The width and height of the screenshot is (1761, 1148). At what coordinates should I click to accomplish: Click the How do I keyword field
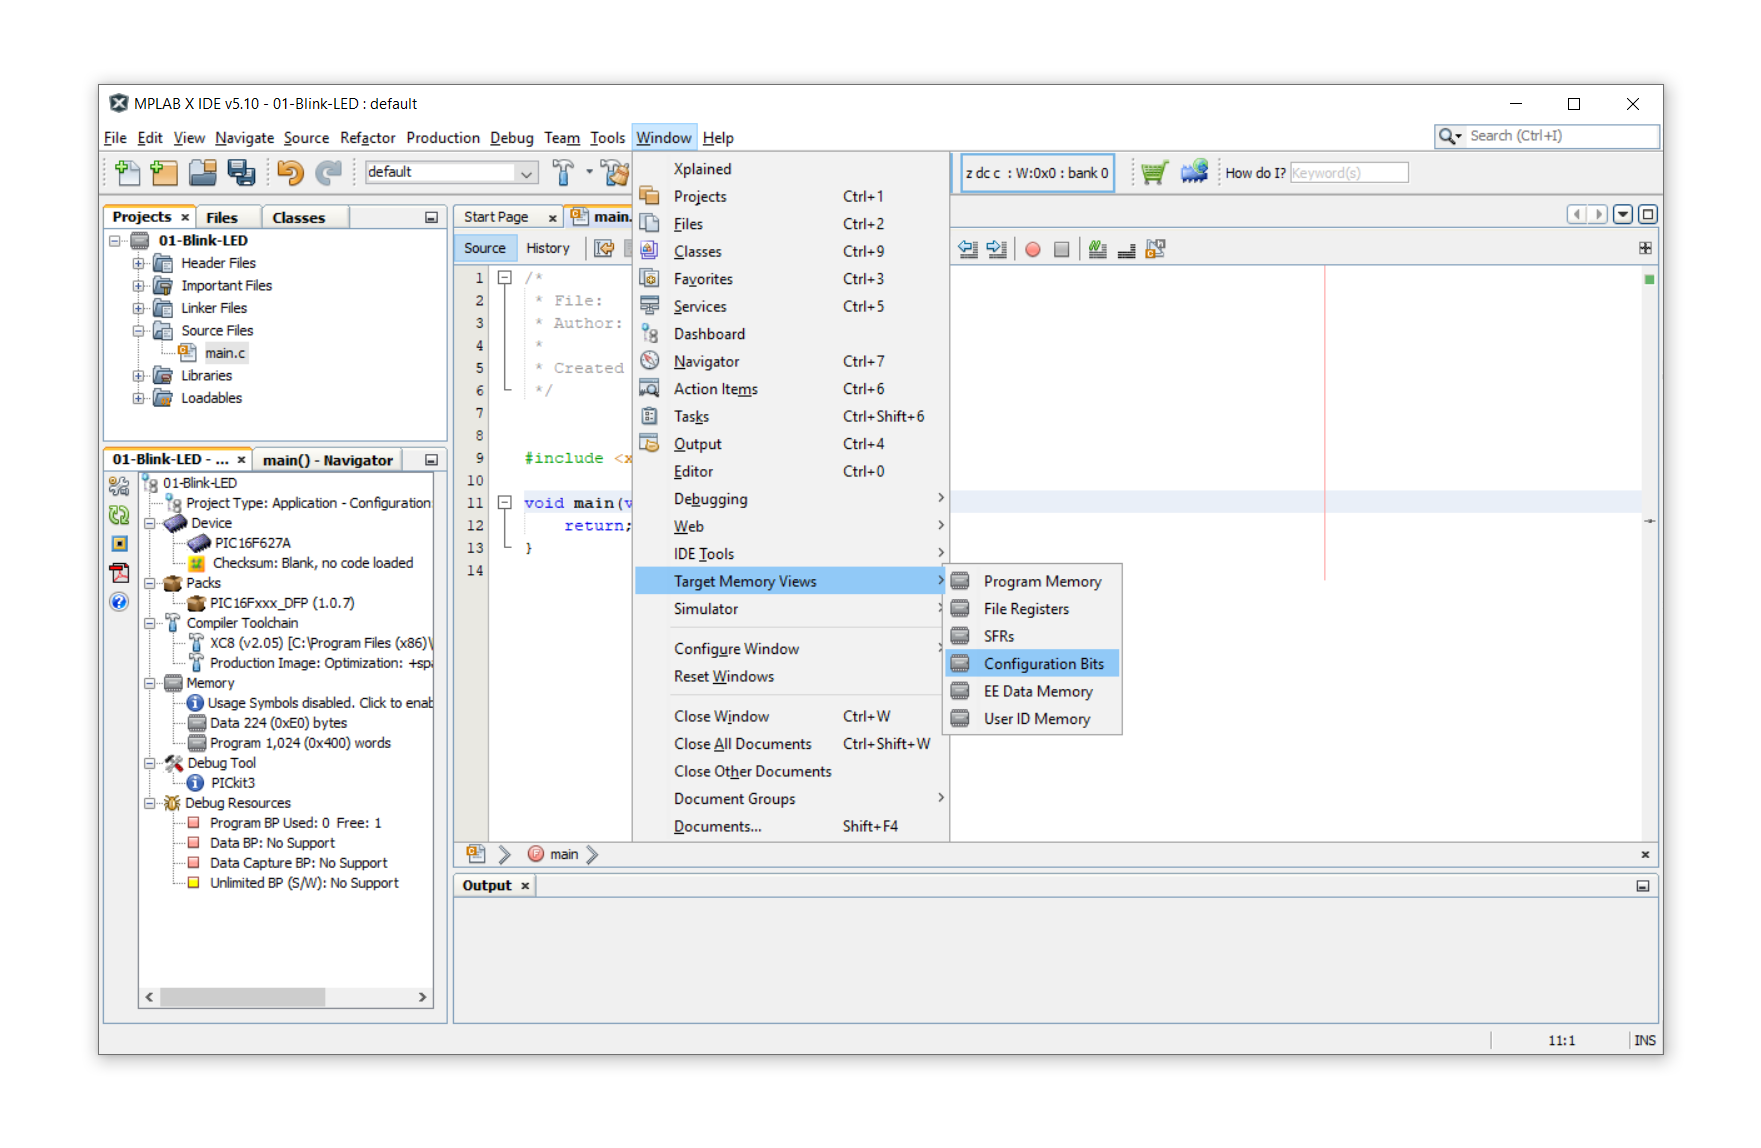click(1348, 173)
